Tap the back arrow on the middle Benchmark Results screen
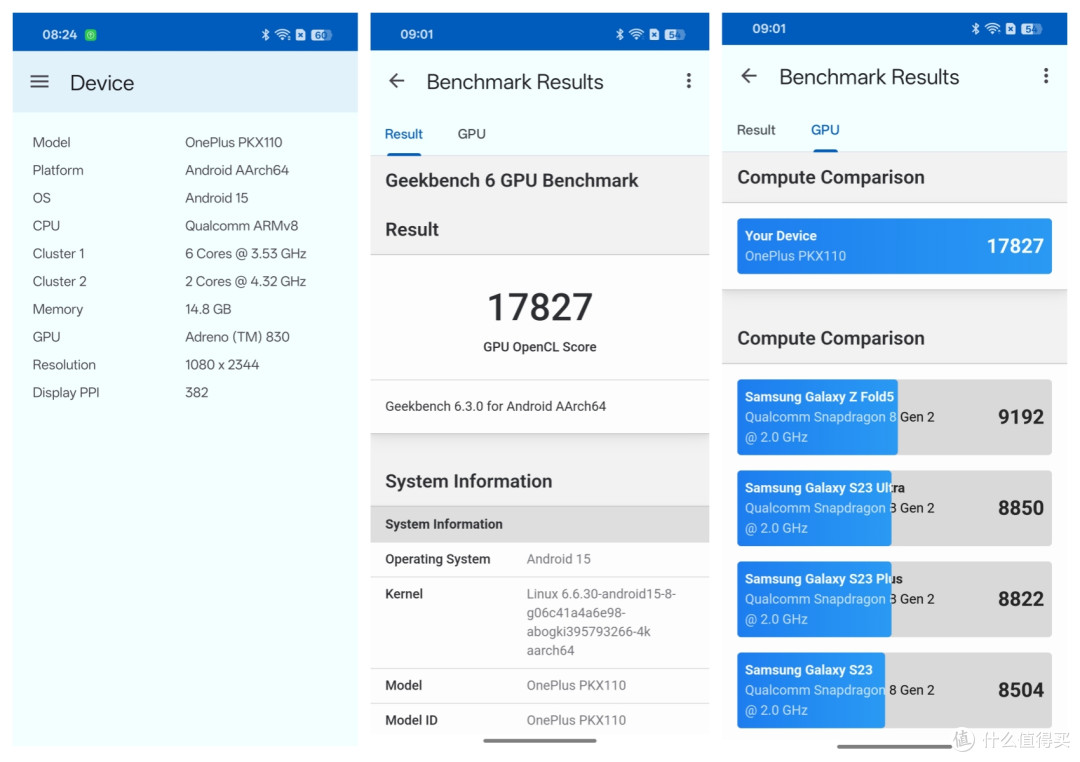 tap(397, 81)
